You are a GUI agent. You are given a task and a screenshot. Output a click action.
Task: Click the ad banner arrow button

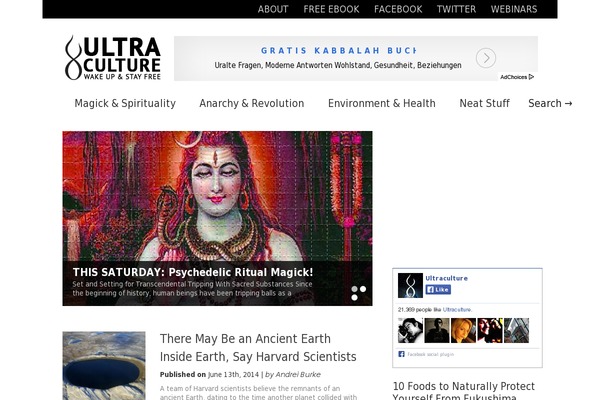(486, 58)
